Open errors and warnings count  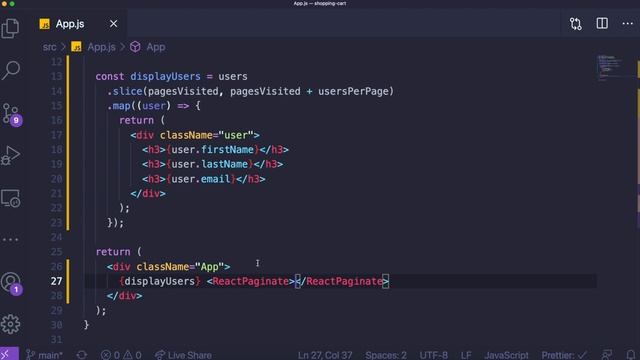coord(121,355)
